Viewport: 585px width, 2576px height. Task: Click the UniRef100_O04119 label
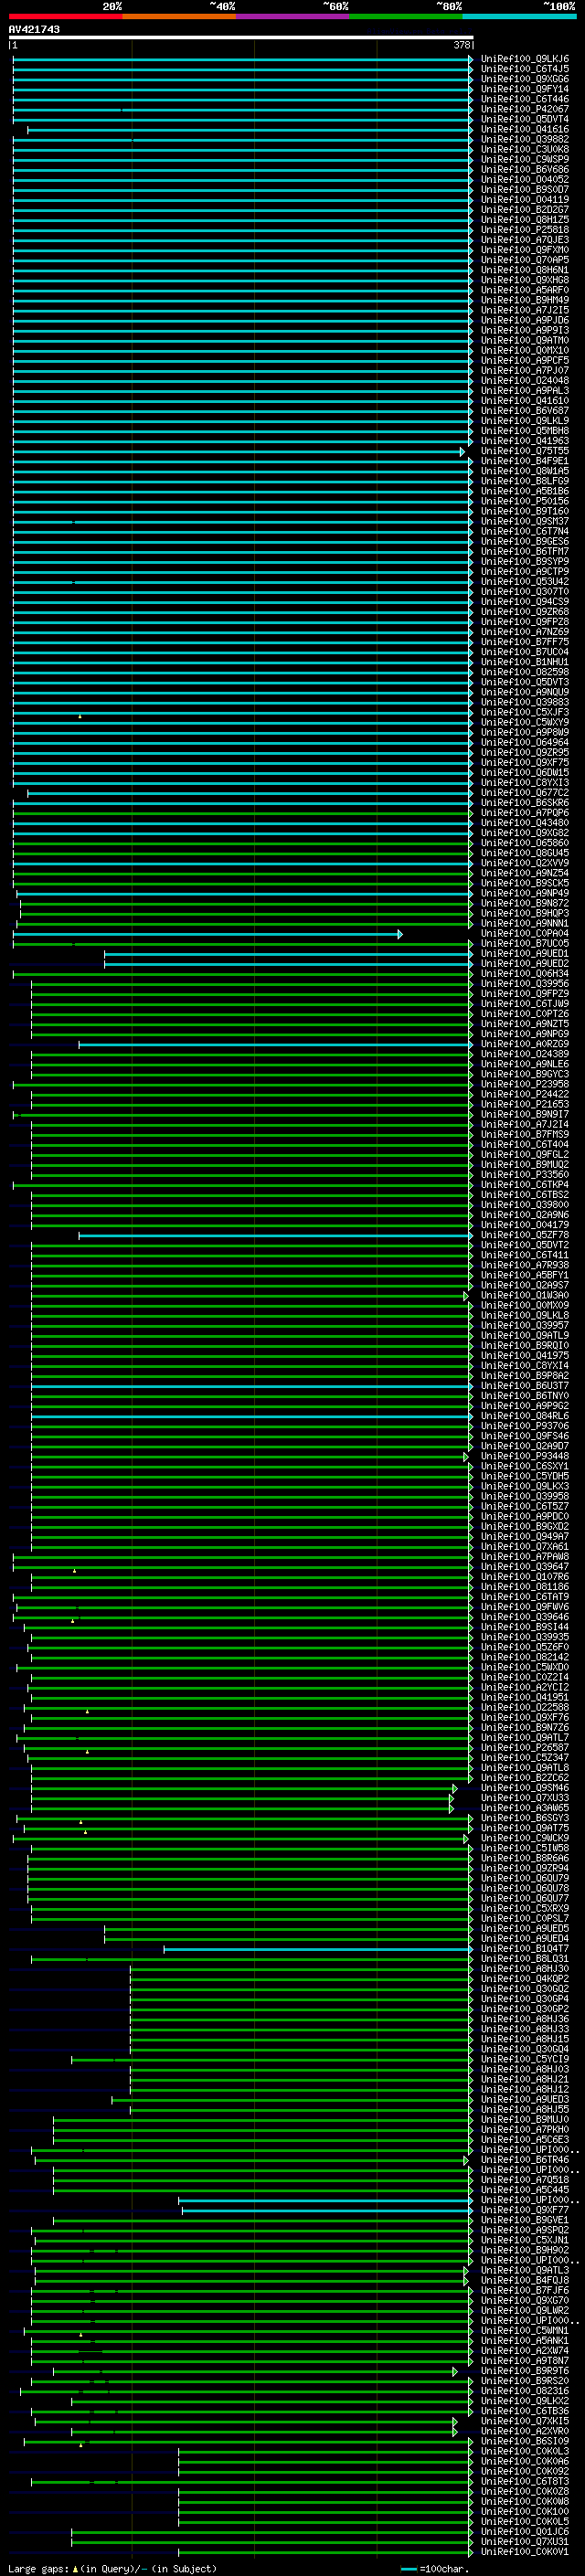[x=525, y=200]
